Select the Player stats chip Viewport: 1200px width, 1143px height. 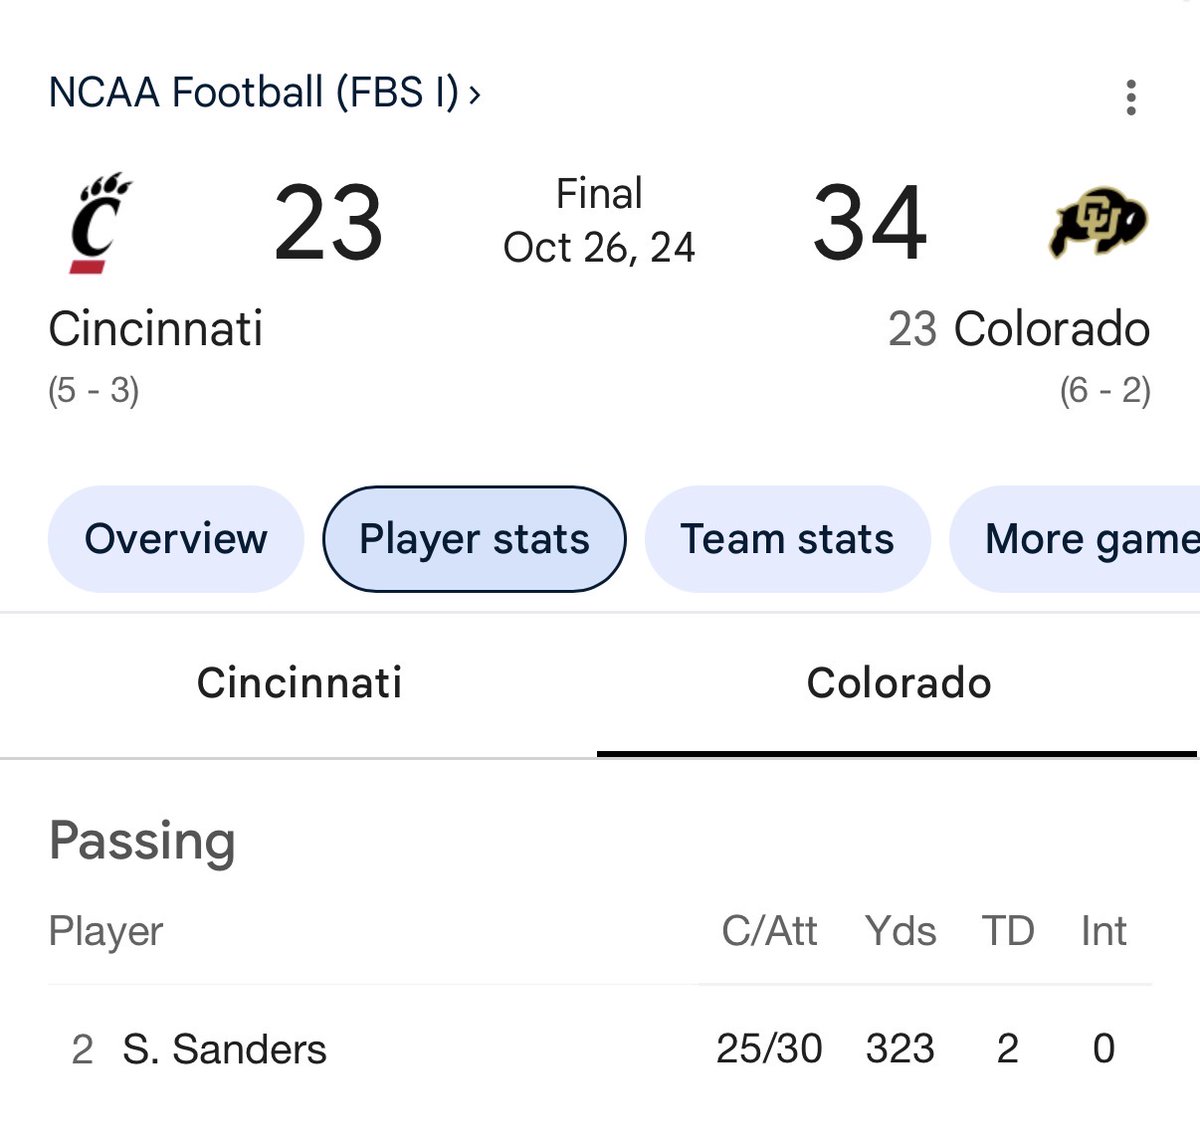474,539
